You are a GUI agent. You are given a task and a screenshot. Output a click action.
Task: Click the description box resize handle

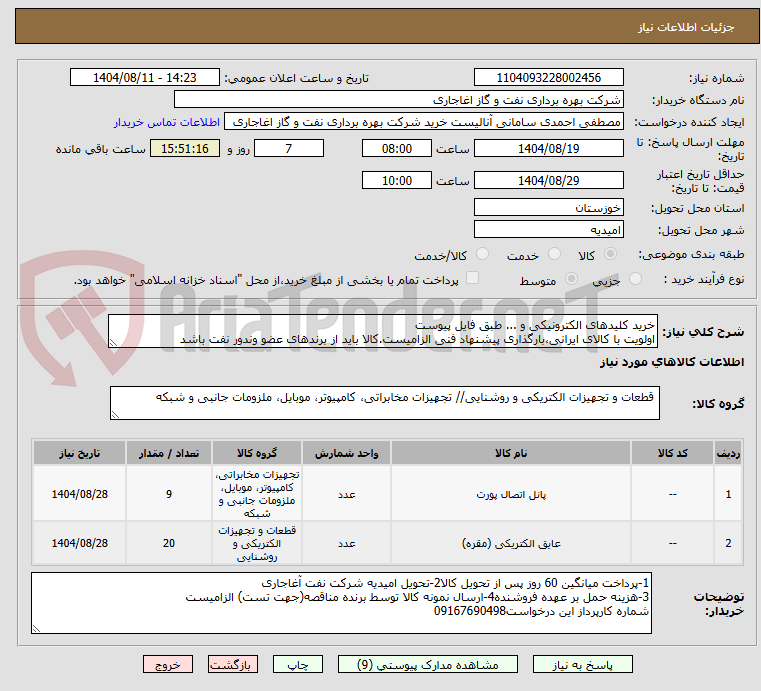pos(113,343)
